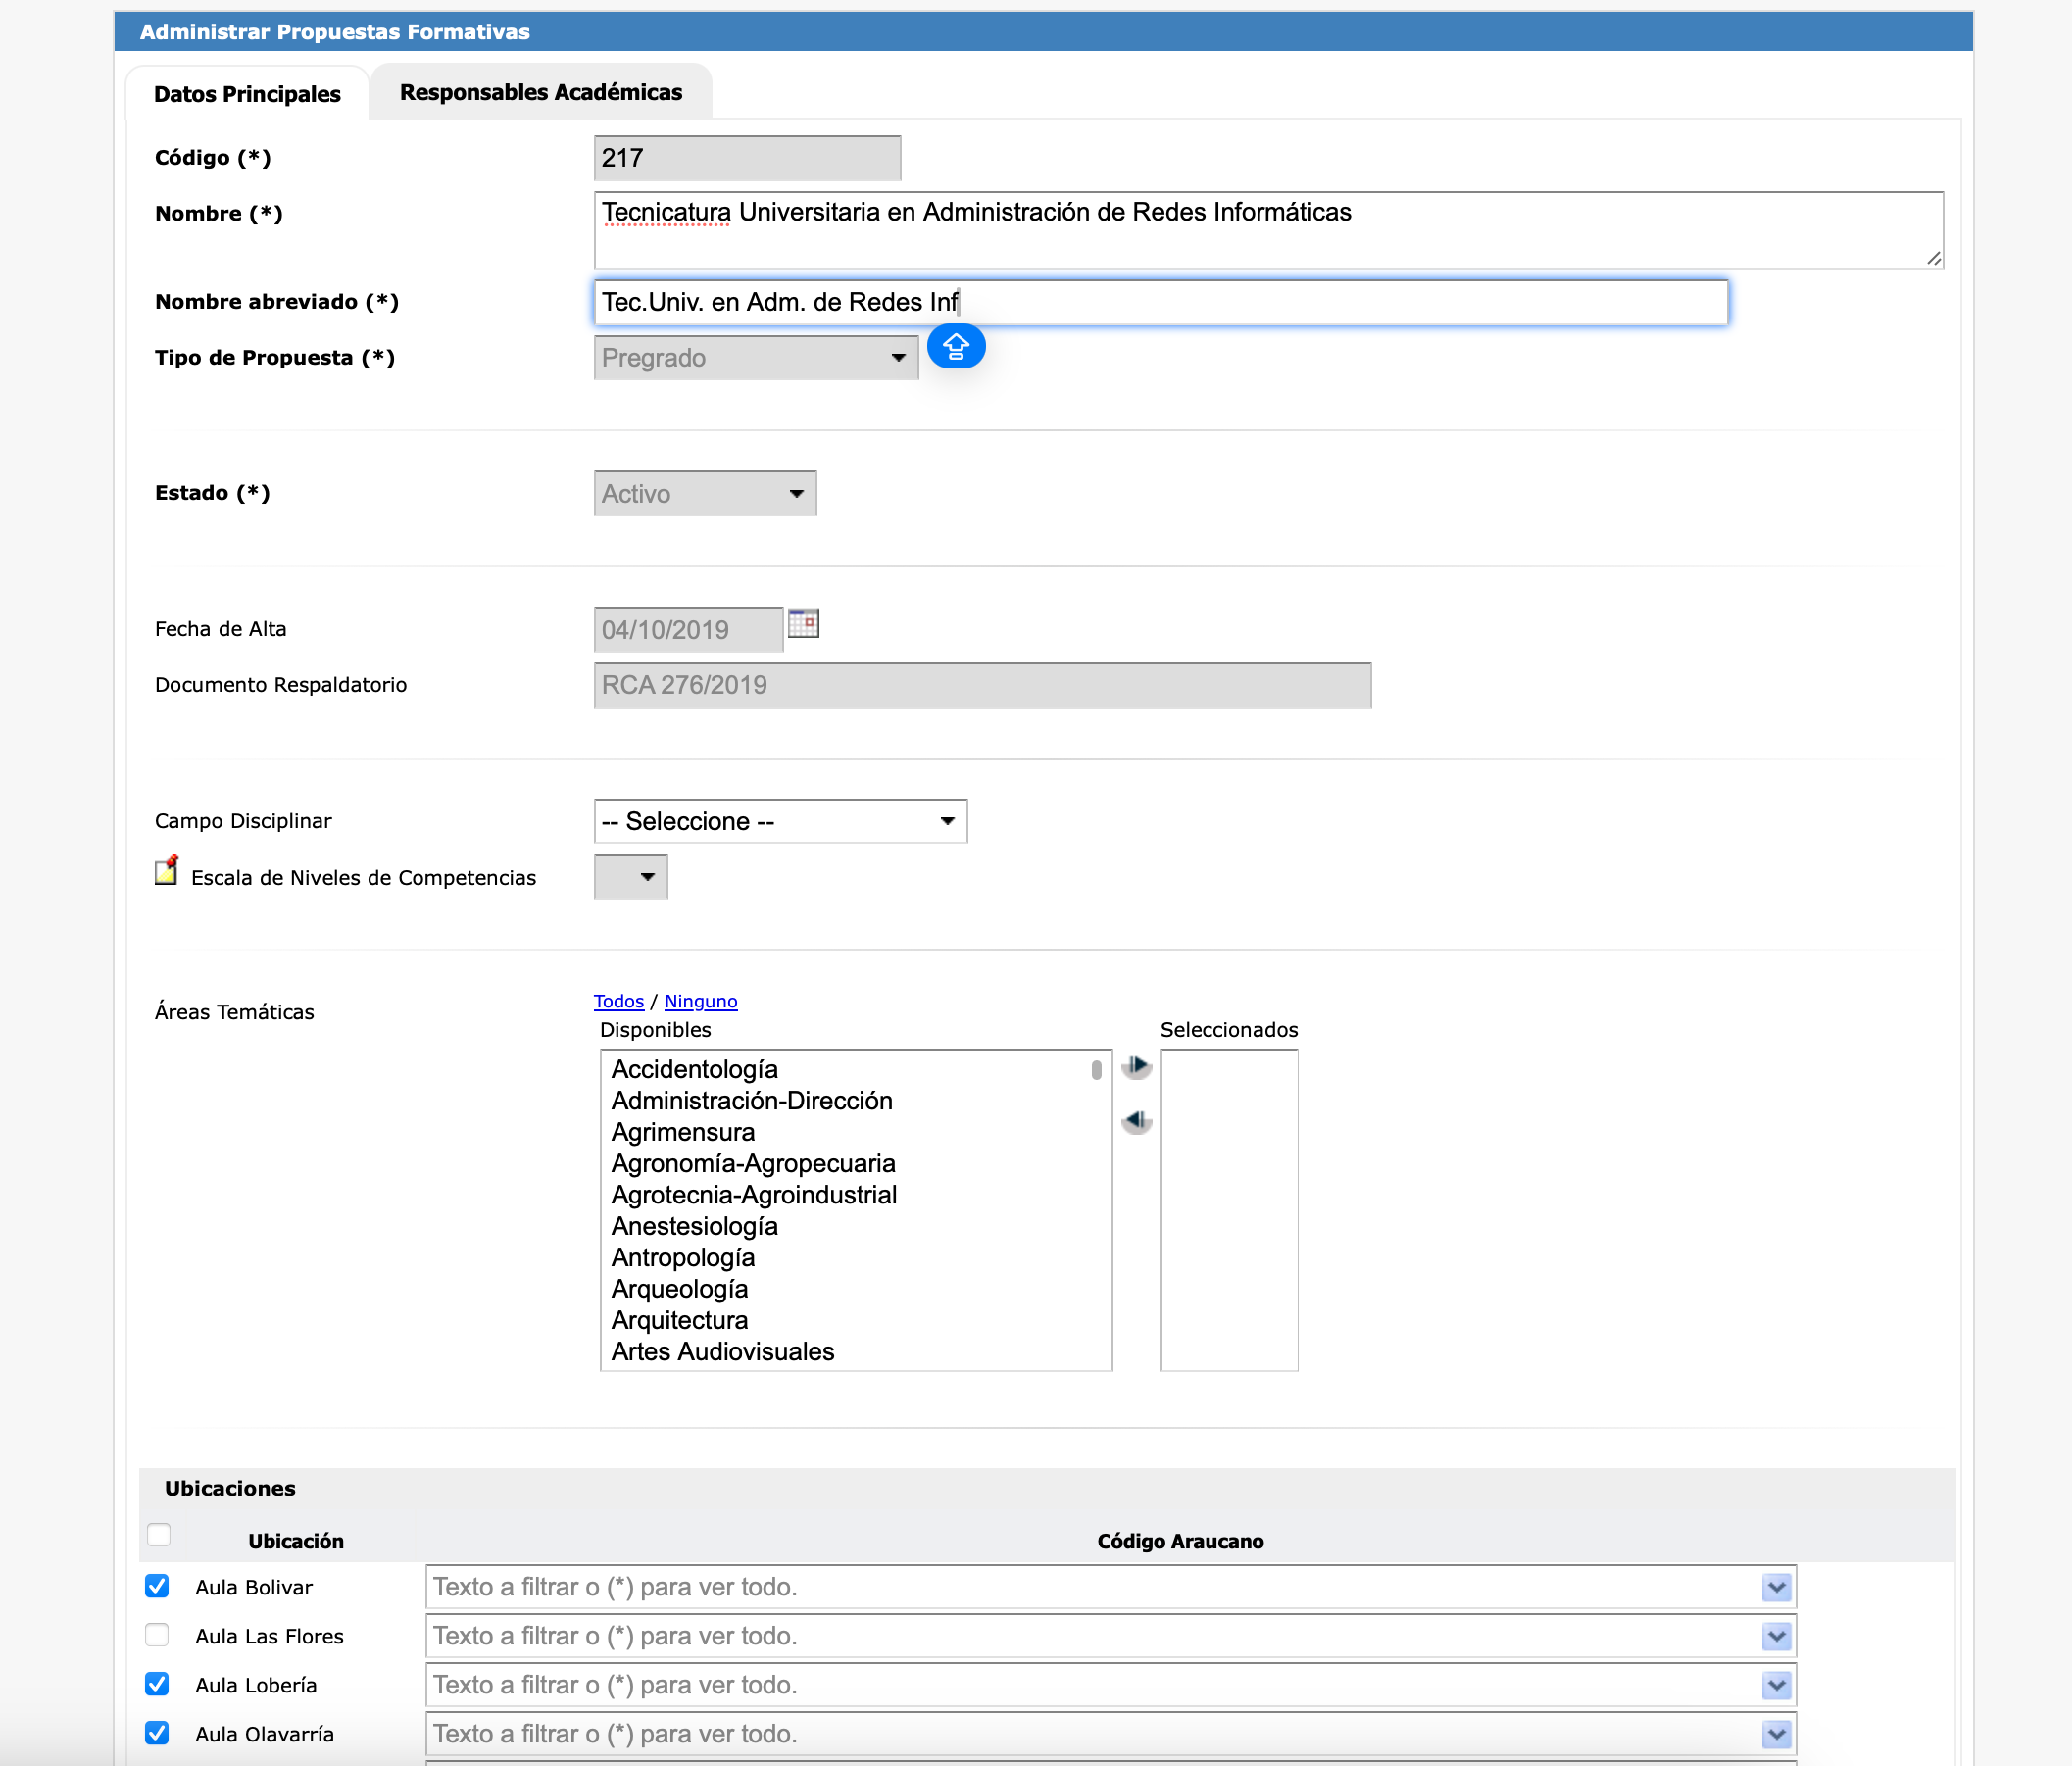Select Accidentología in the Disponibles list
This screenshot has height=1766, width=2072.
click(694, 1069)
